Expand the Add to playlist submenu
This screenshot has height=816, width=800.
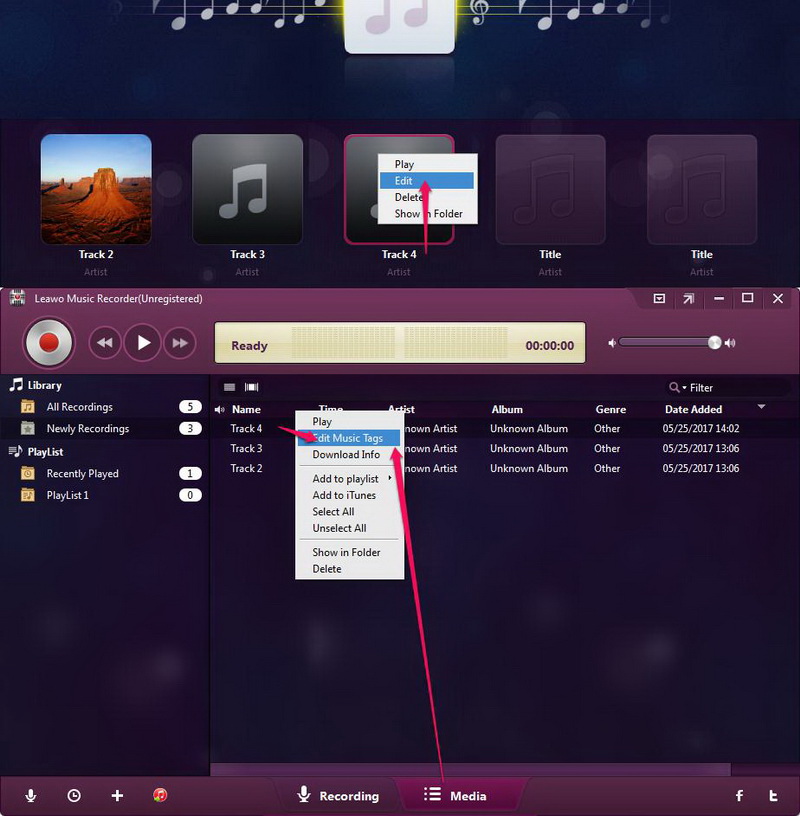point(349,478)
